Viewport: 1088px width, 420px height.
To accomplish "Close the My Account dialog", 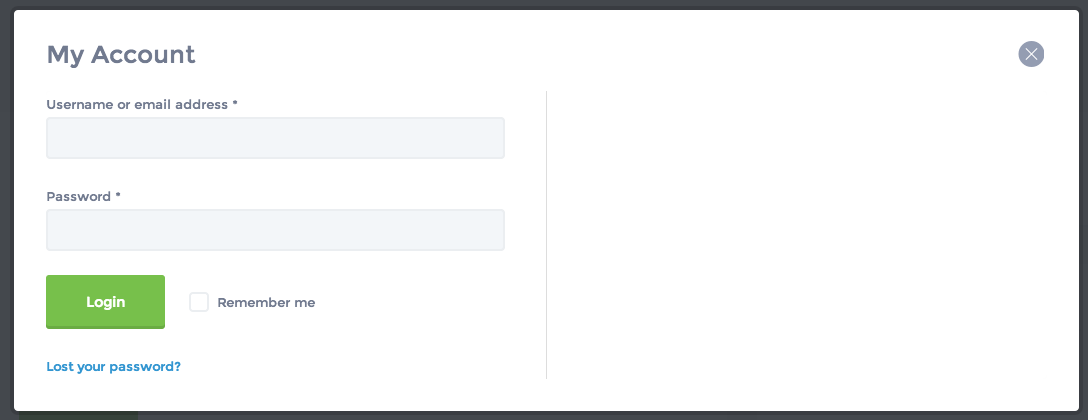I will (1031, 54).
